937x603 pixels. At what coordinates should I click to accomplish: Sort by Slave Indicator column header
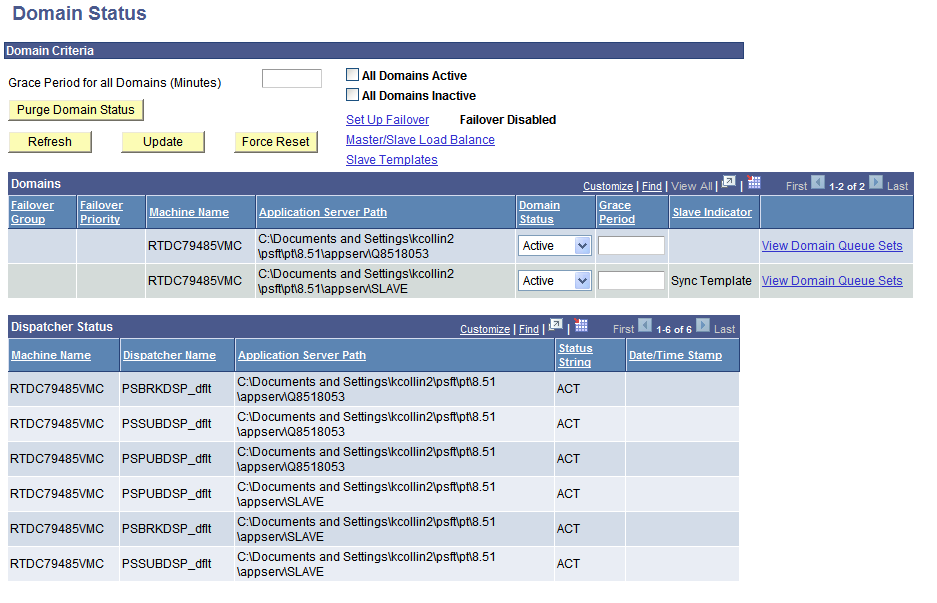pyautogui.click(x=712, y=212)
